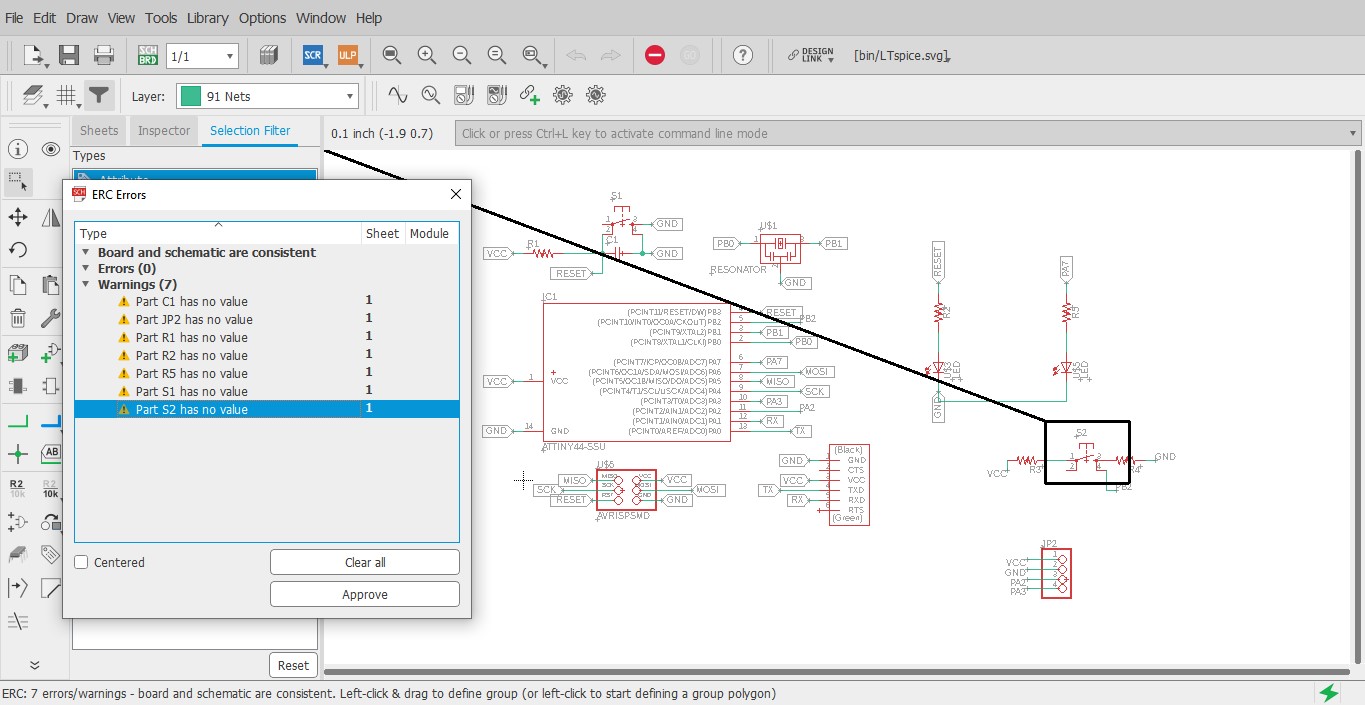Click the Zoom in magnifier icon
The image size is (1365, 705).
pyautogui.click(x=427, y=56)
